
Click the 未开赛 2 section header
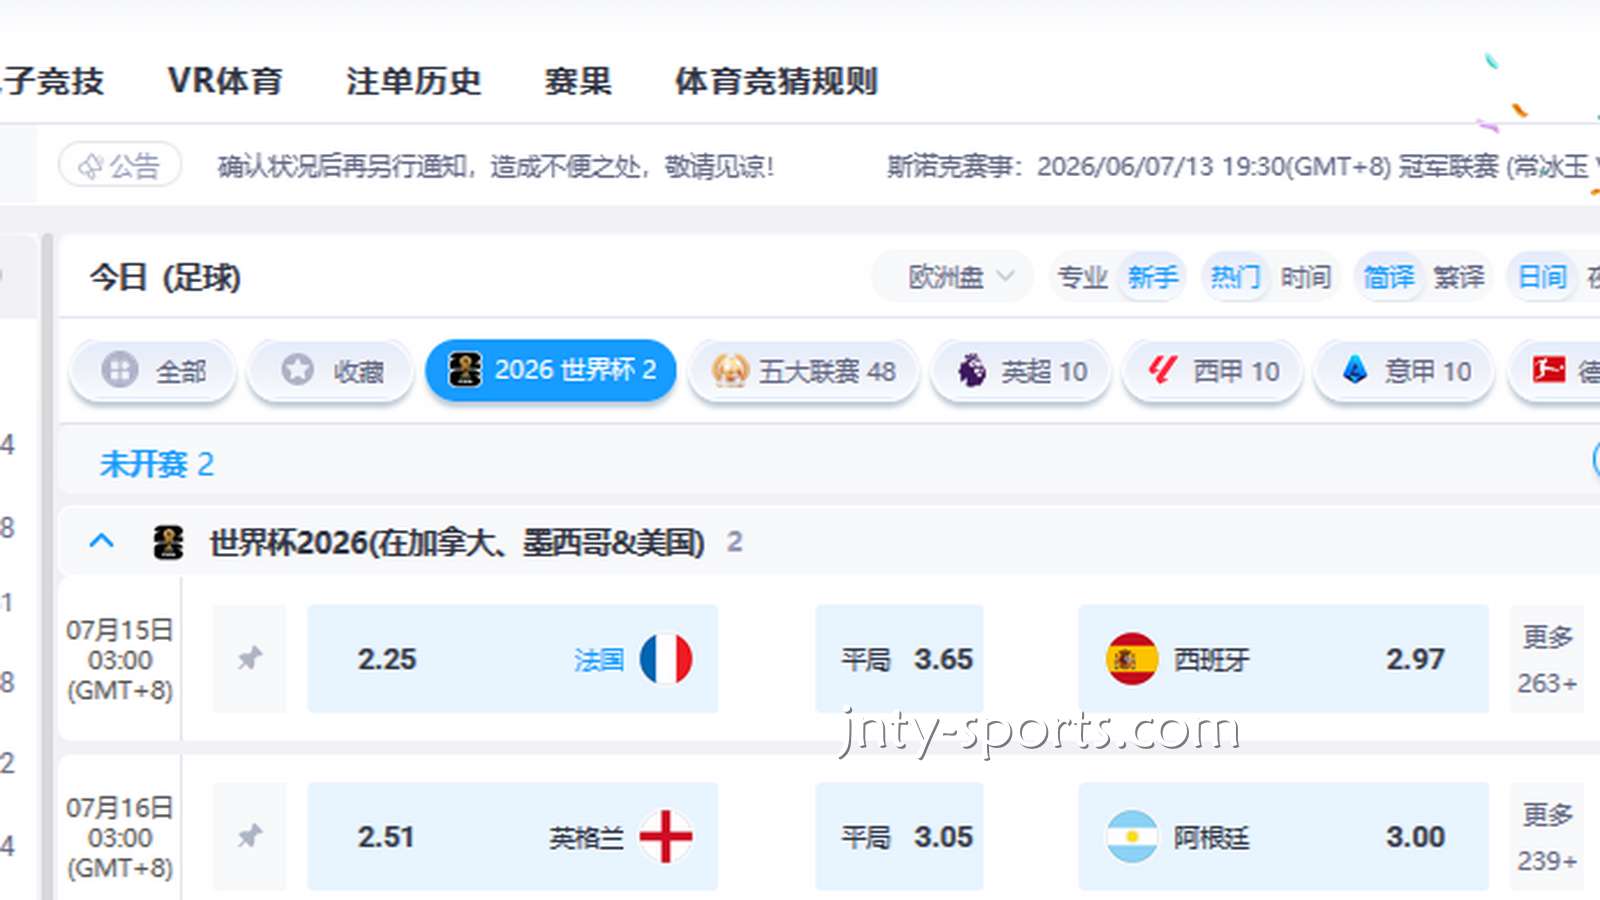click(157, 464)
